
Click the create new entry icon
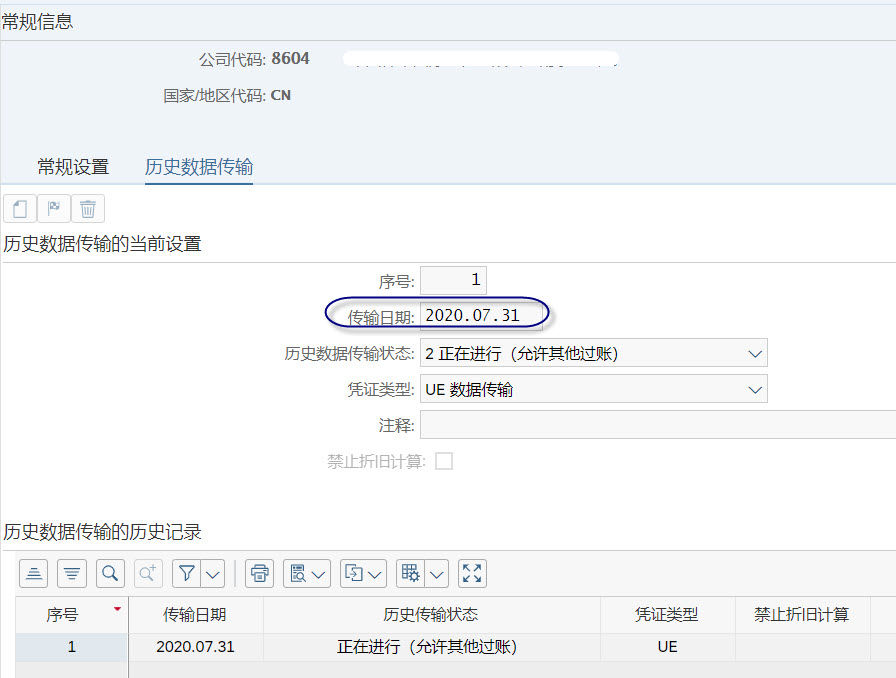pyautogui.click(x=20, y=209)
